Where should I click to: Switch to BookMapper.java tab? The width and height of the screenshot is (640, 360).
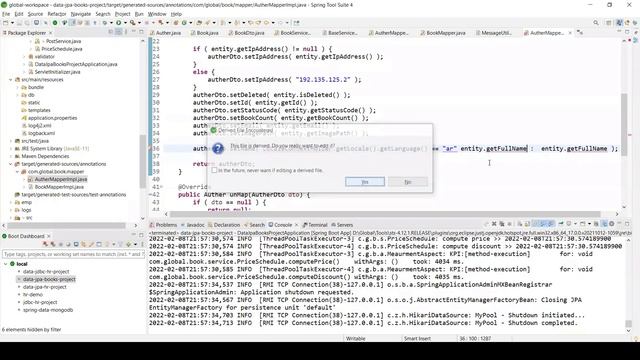(x=443, y=33)
